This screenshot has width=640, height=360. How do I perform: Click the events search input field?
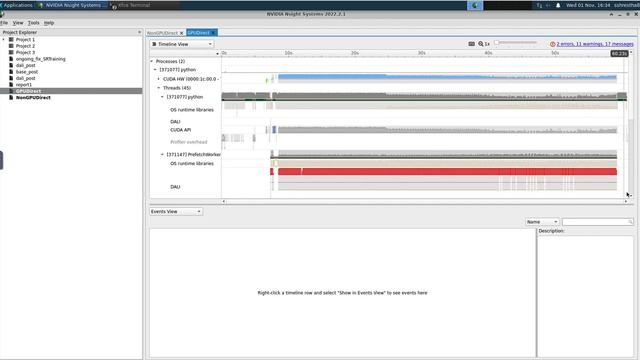pyautogui.click(x=598, y=222)
